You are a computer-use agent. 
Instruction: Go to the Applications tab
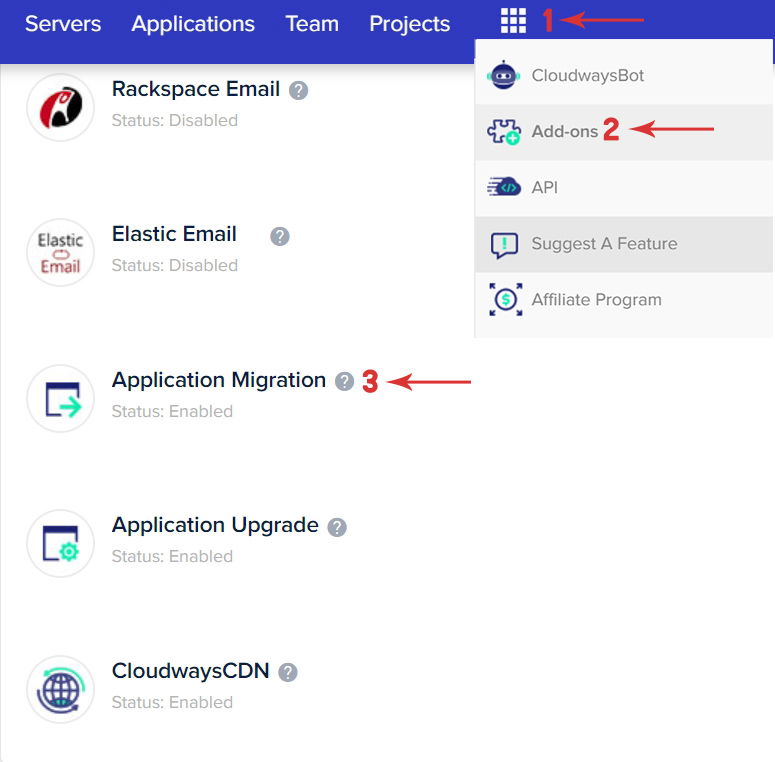click(193, 24)
